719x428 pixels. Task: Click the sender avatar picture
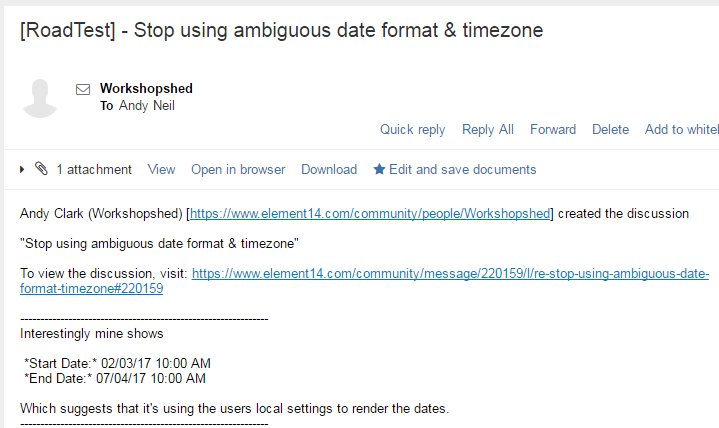pos(40,96)
